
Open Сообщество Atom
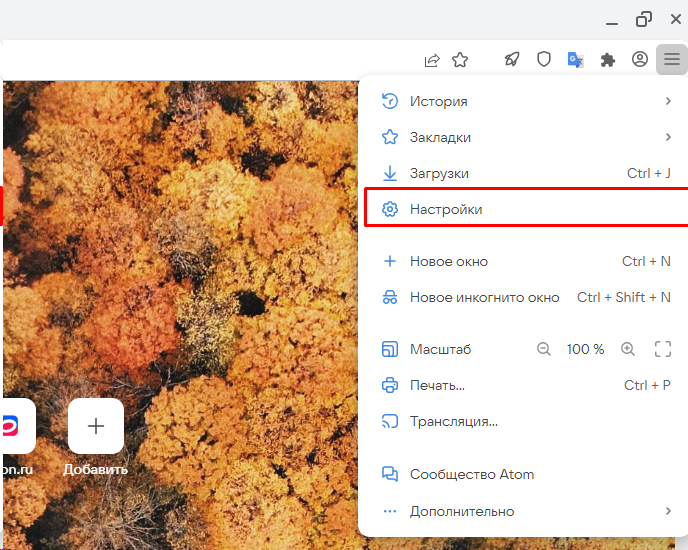526,475
